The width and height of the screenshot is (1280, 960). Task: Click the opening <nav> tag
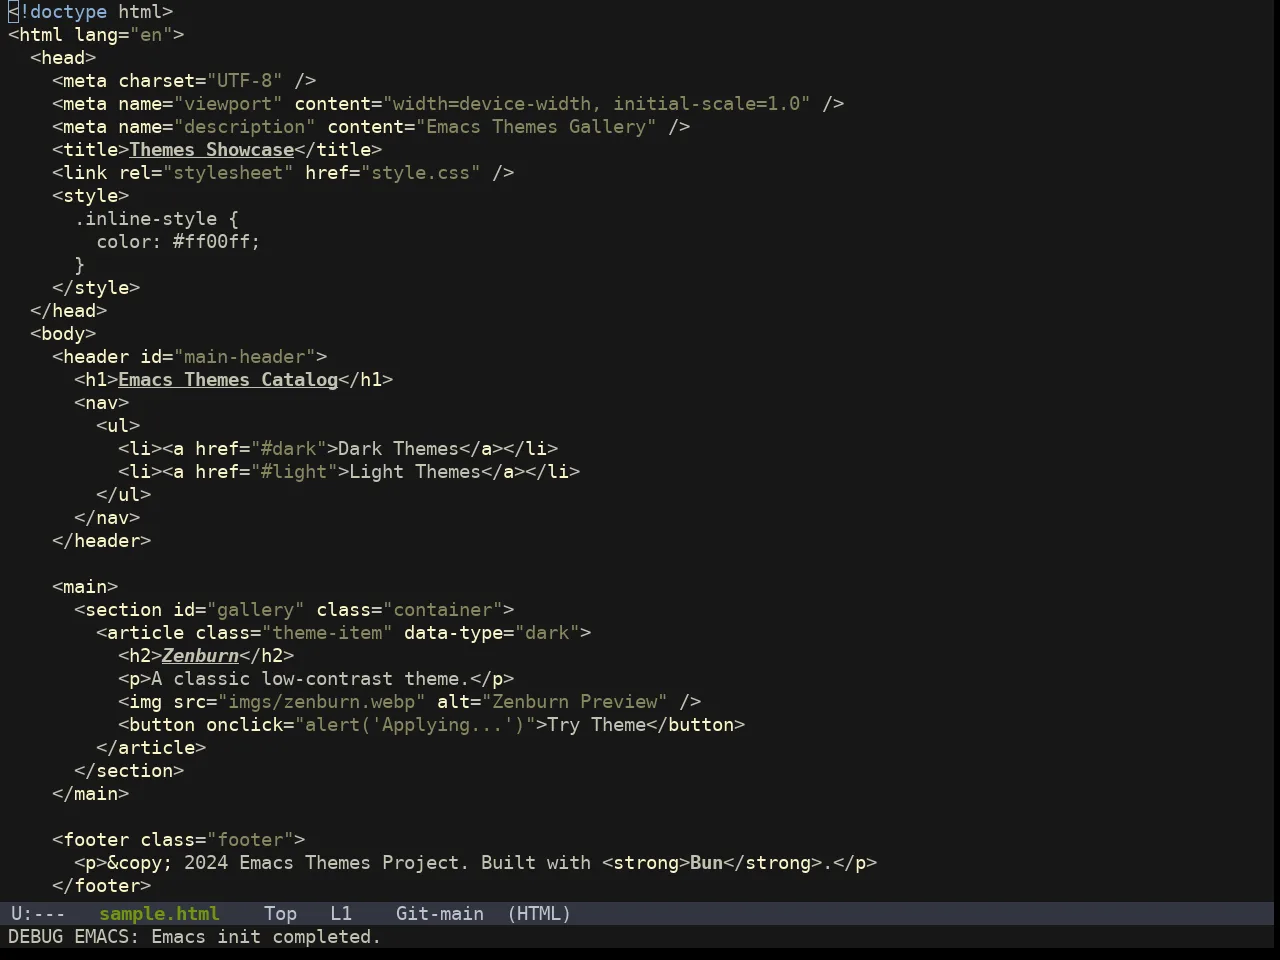102,403
